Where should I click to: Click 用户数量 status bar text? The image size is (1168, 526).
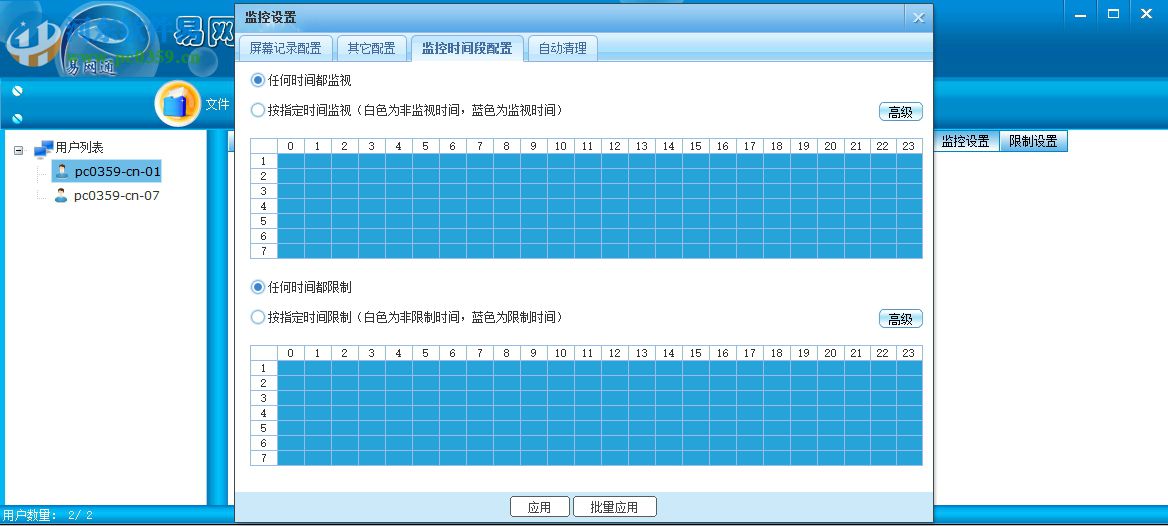tap(48, 516)
